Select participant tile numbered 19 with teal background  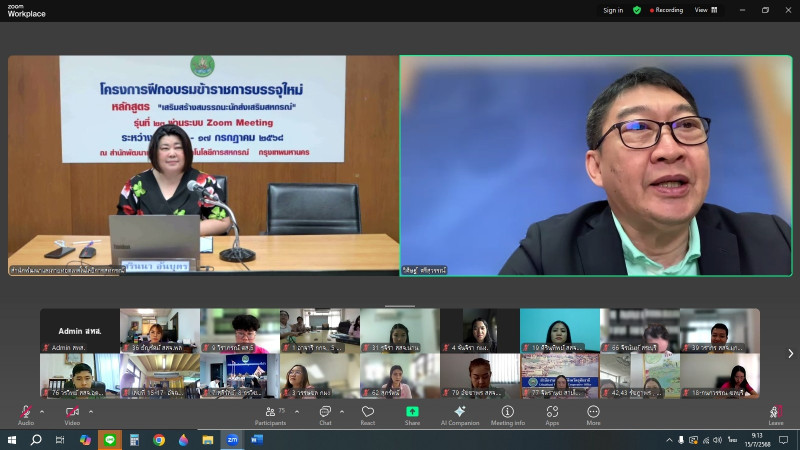[x=560, y=331]
